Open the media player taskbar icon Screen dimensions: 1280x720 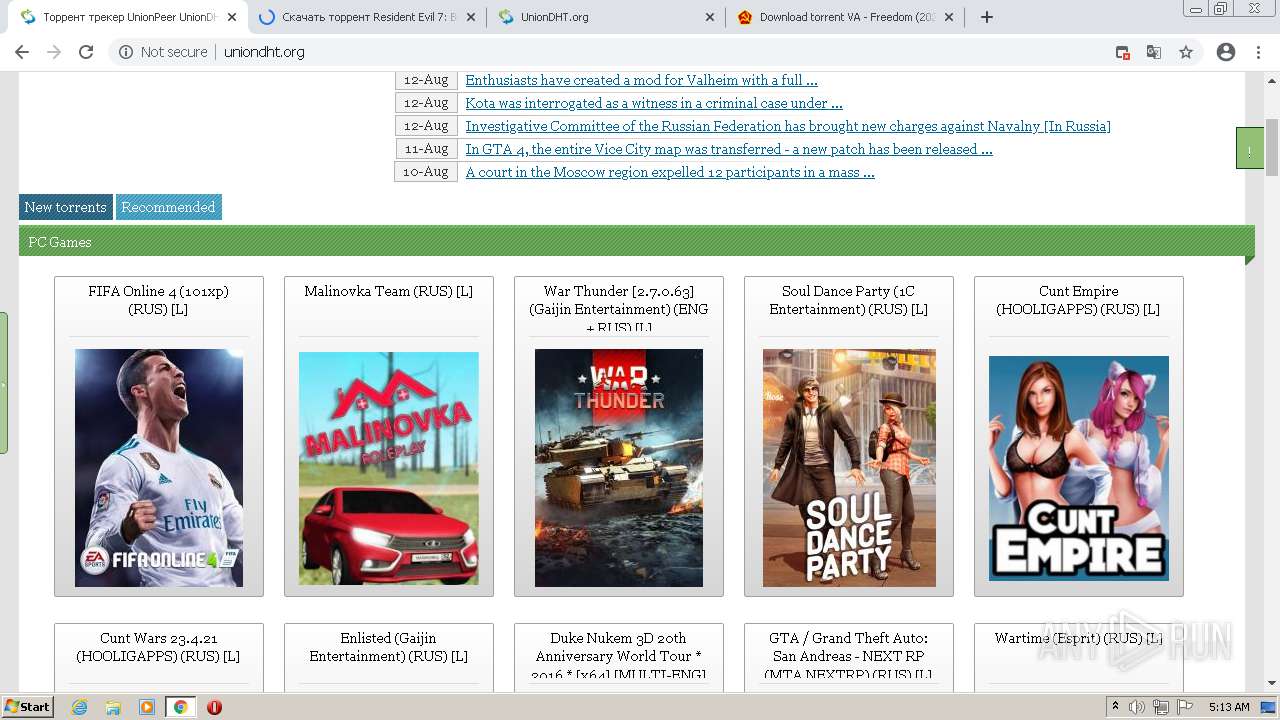click(147, 707)
